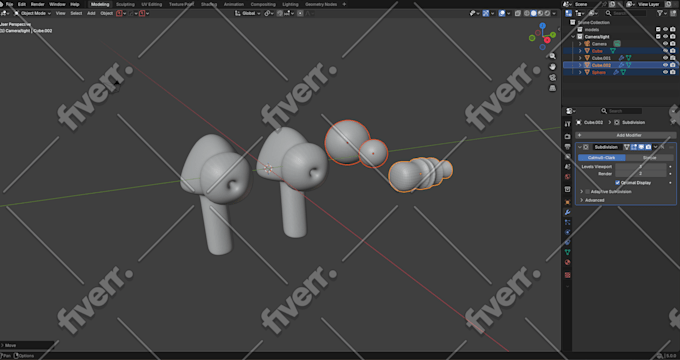This screenshot has width=680, height=360.
Task: Select solid viewport shading mode icon
Action: point(534,13)
